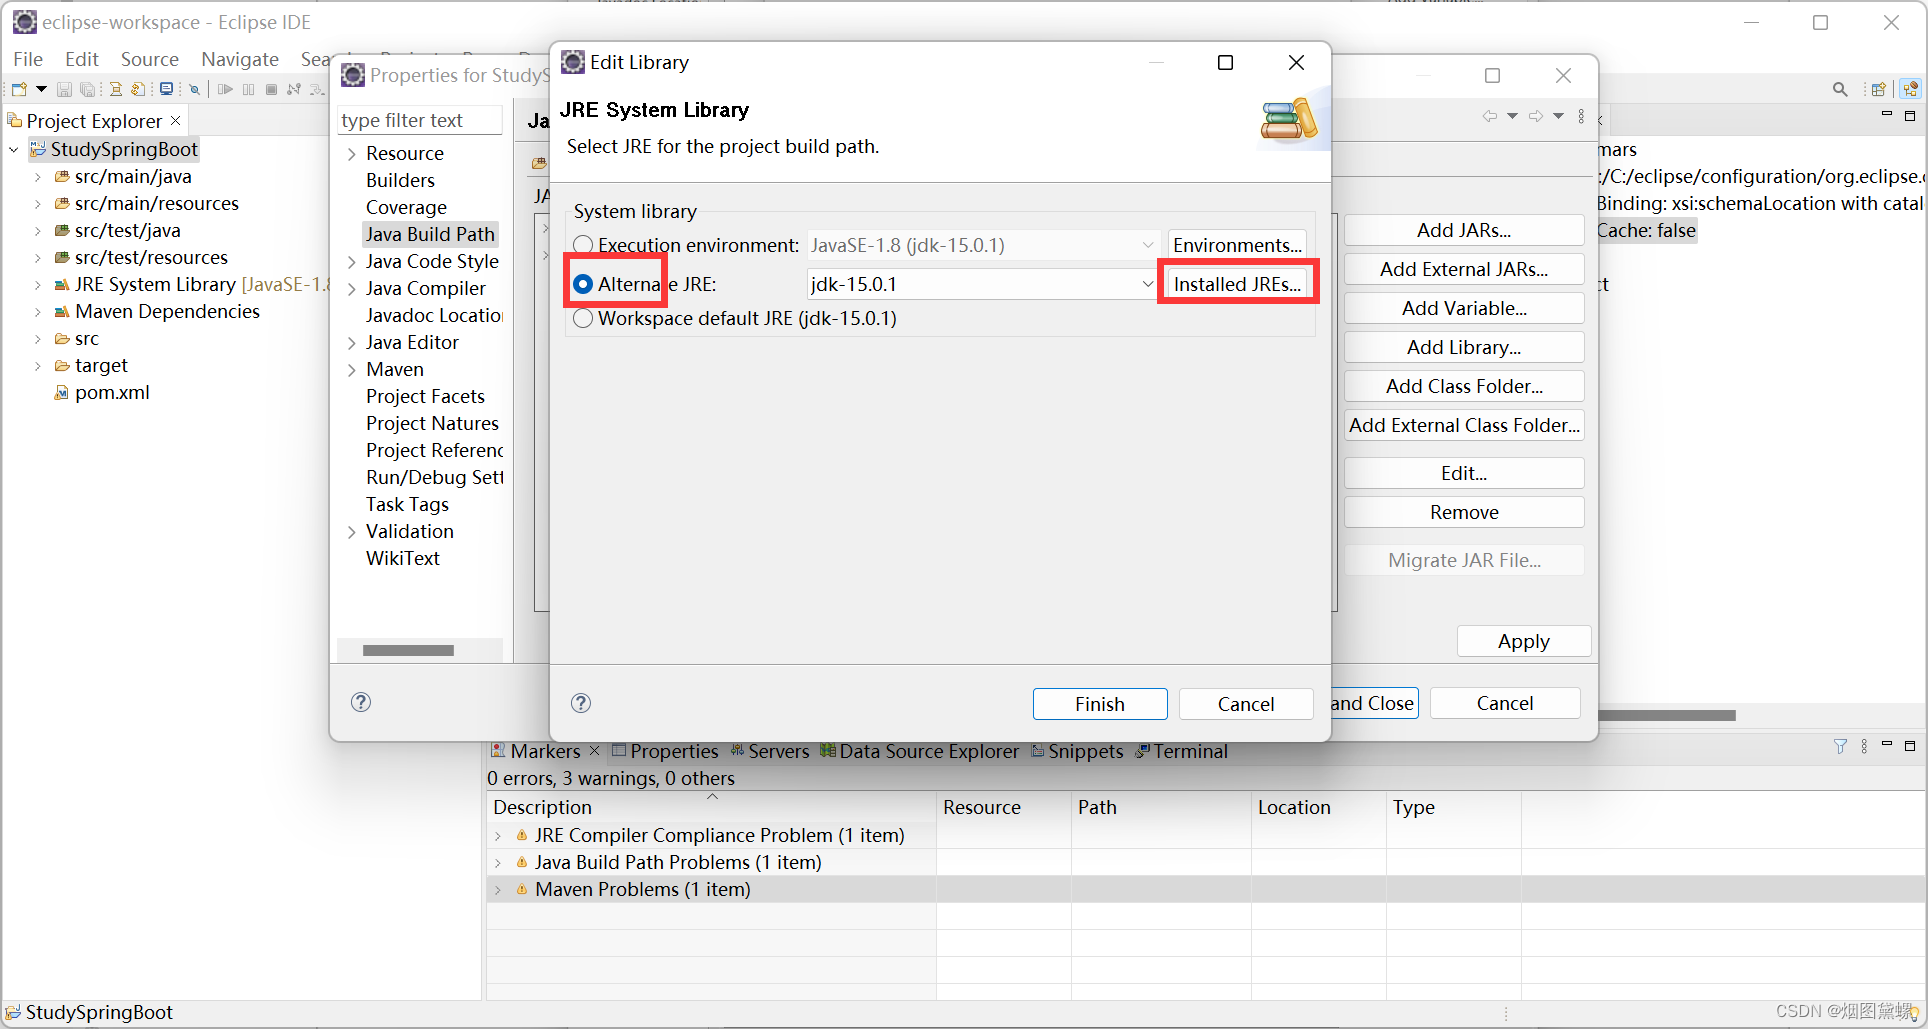
Task: Select Java Build Path in properties list
Action: point(430,234)
